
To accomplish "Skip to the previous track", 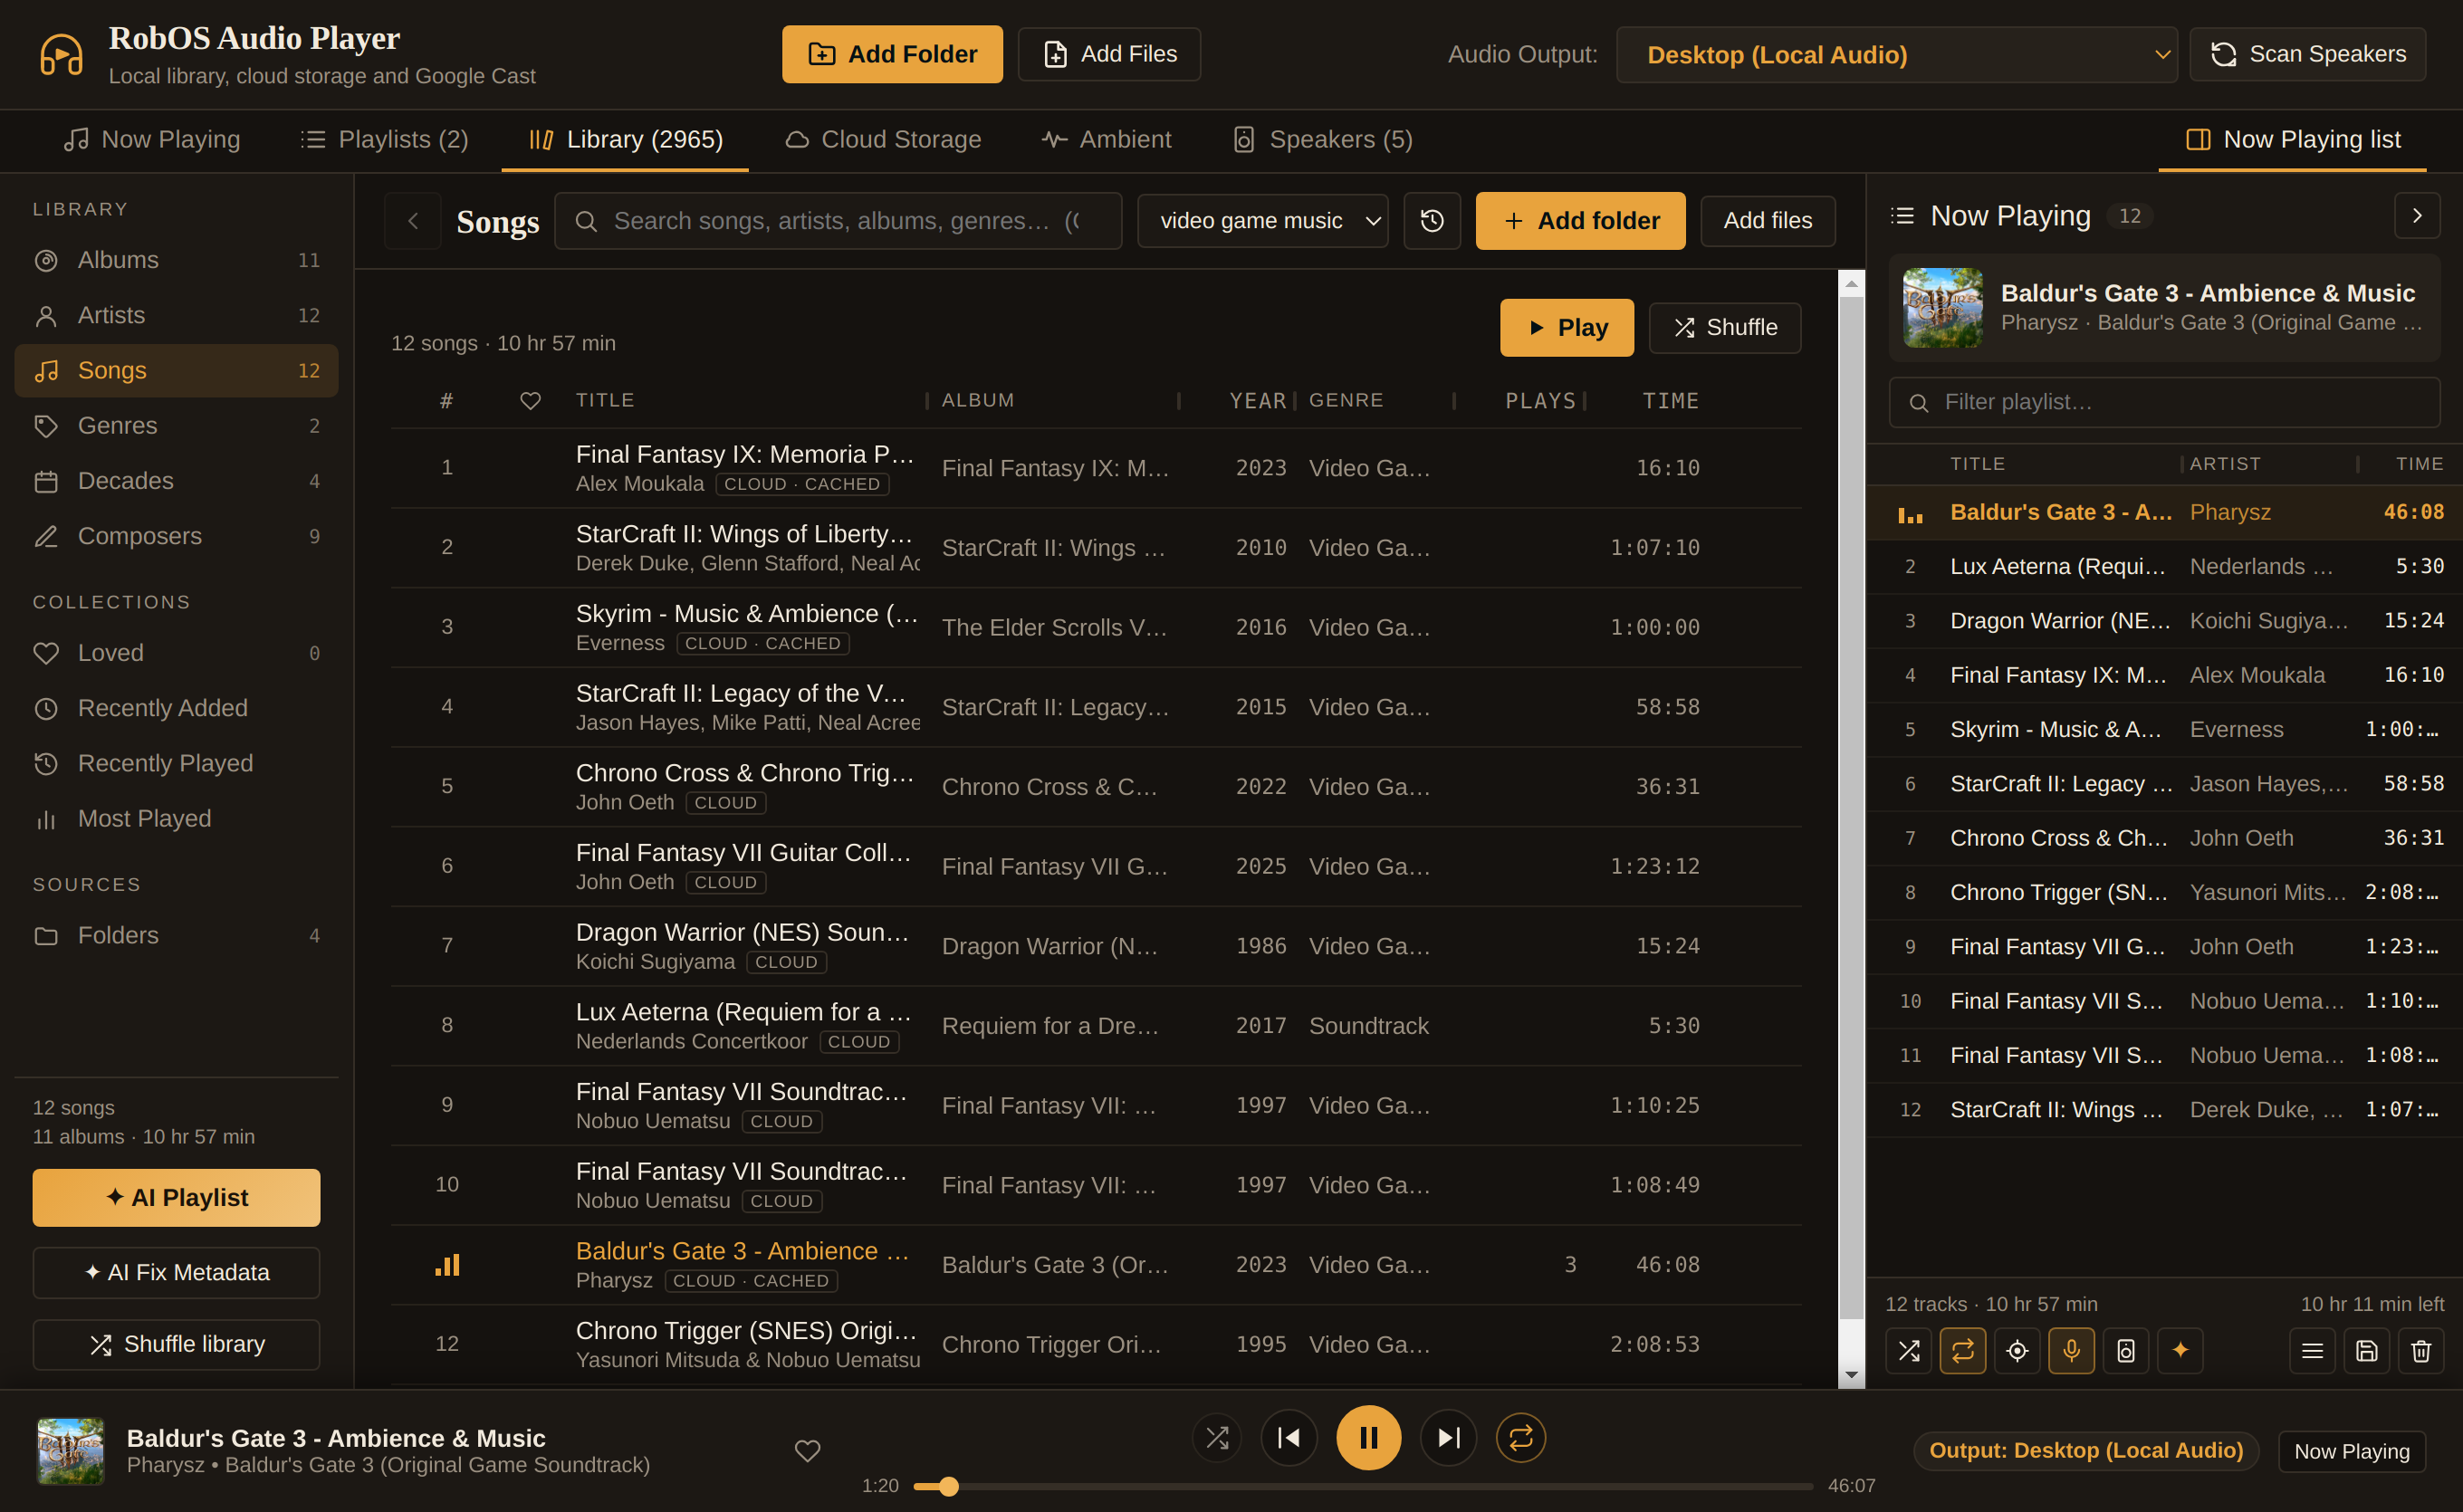I will (x=1289, y=1437).
